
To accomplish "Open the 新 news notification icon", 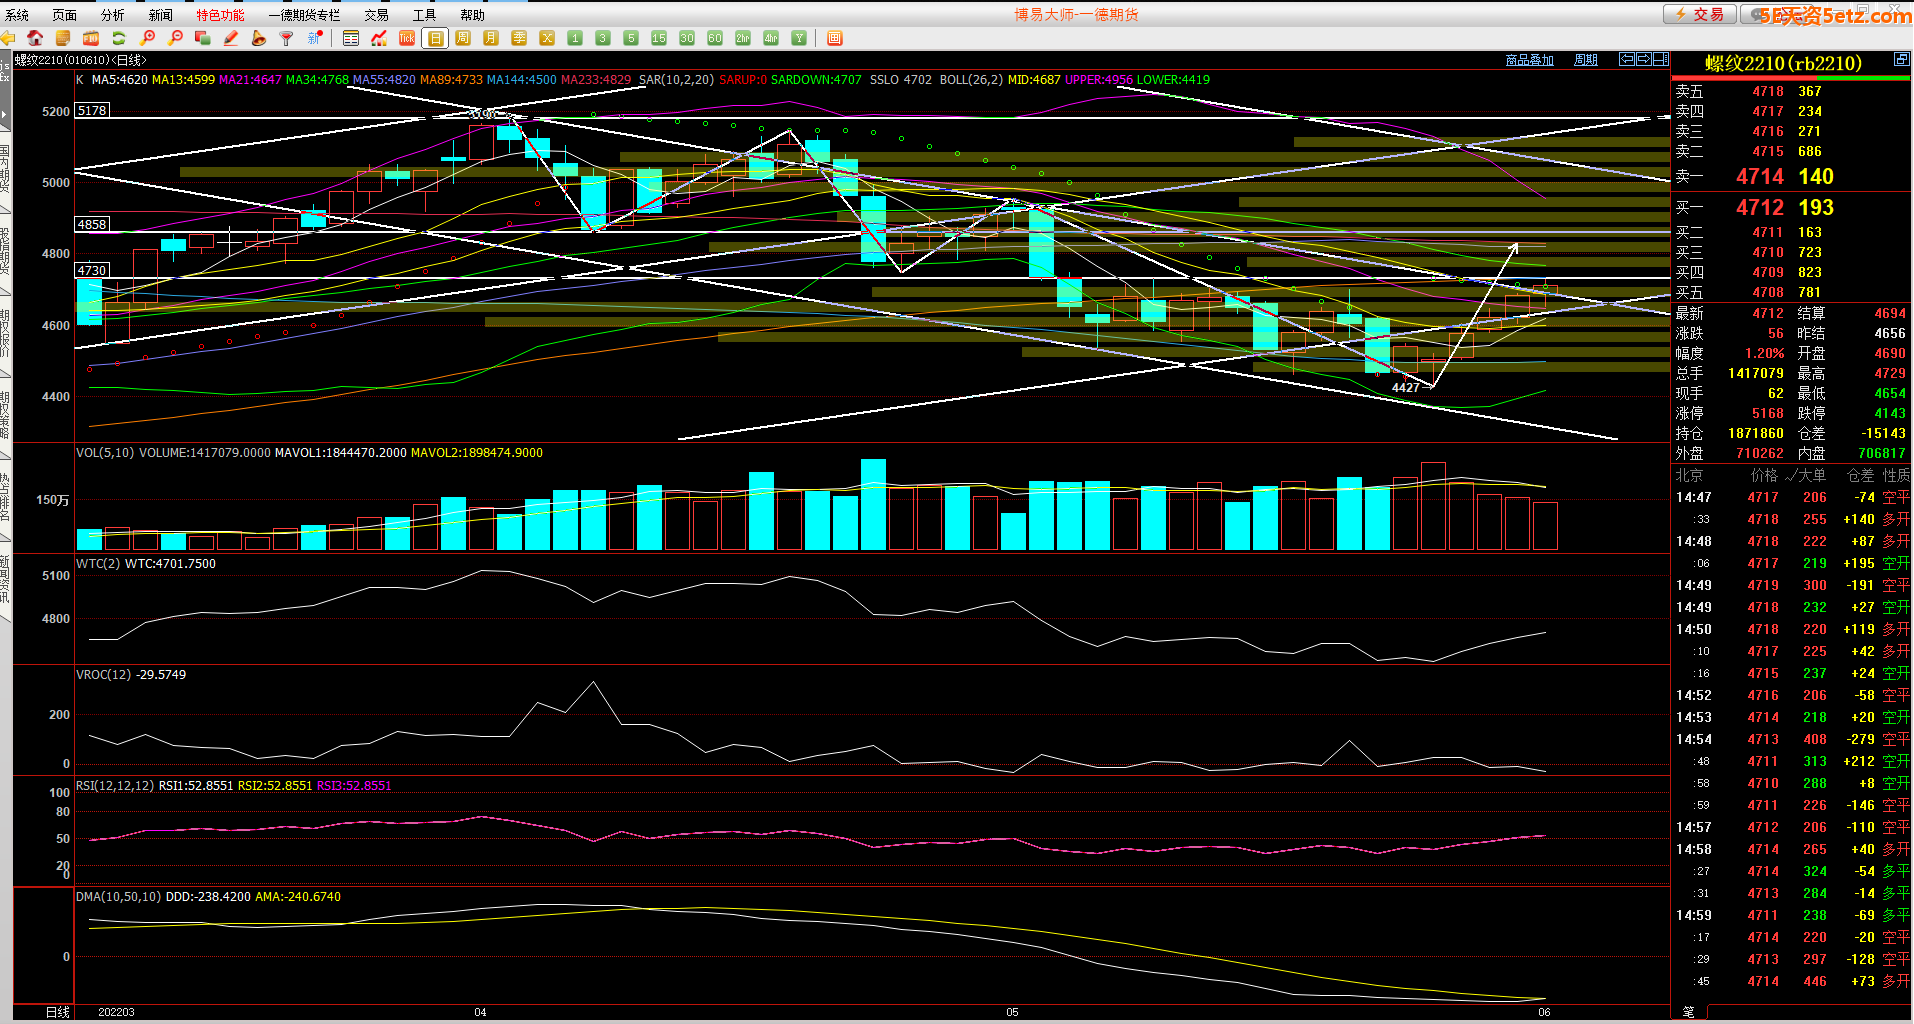I will (x=315, y=38).
